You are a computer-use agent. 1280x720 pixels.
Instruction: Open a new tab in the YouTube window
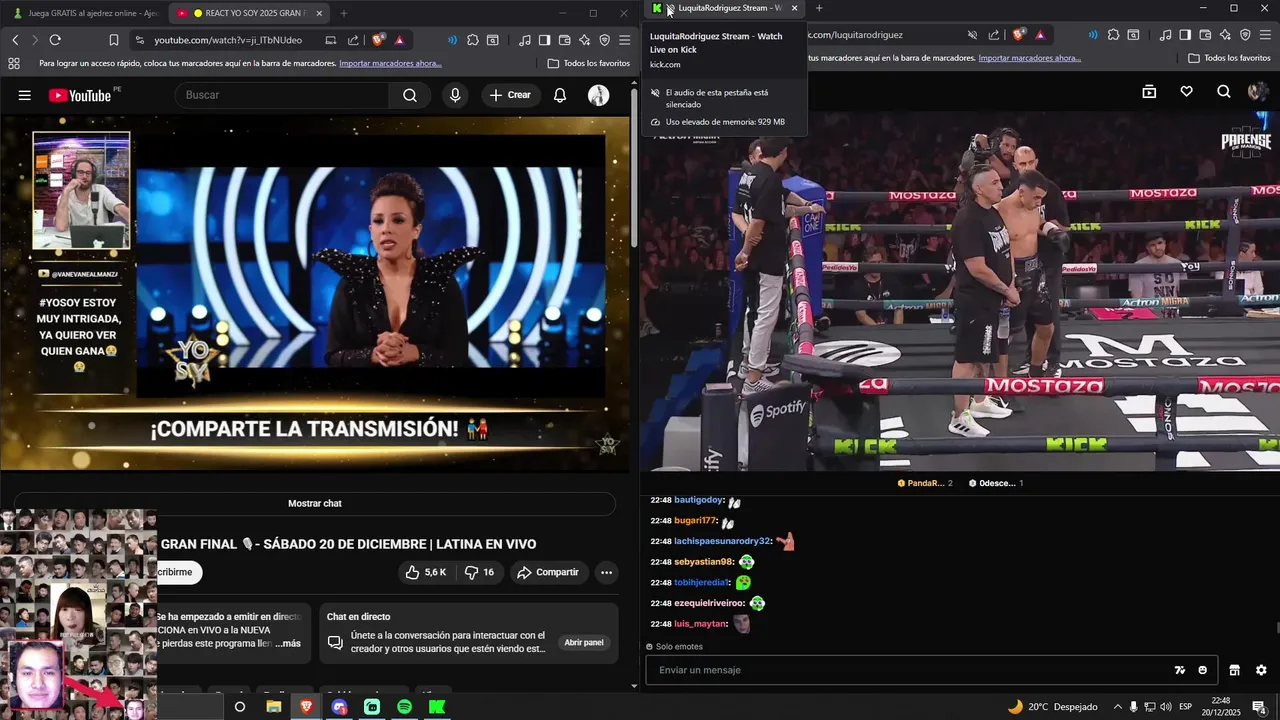point(344,13)
